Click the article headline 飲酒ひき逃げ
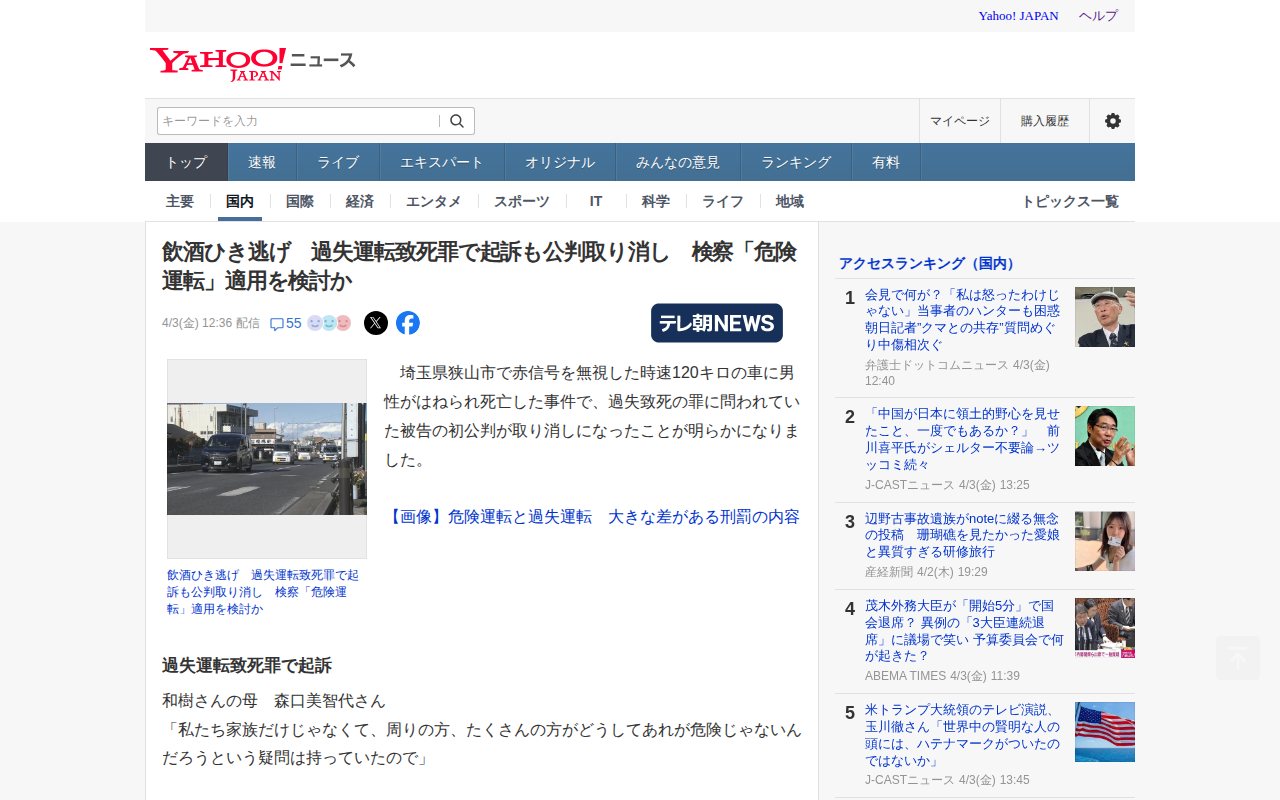The image size is (1280, 800). pyautogui.click(x=479, y=266)
